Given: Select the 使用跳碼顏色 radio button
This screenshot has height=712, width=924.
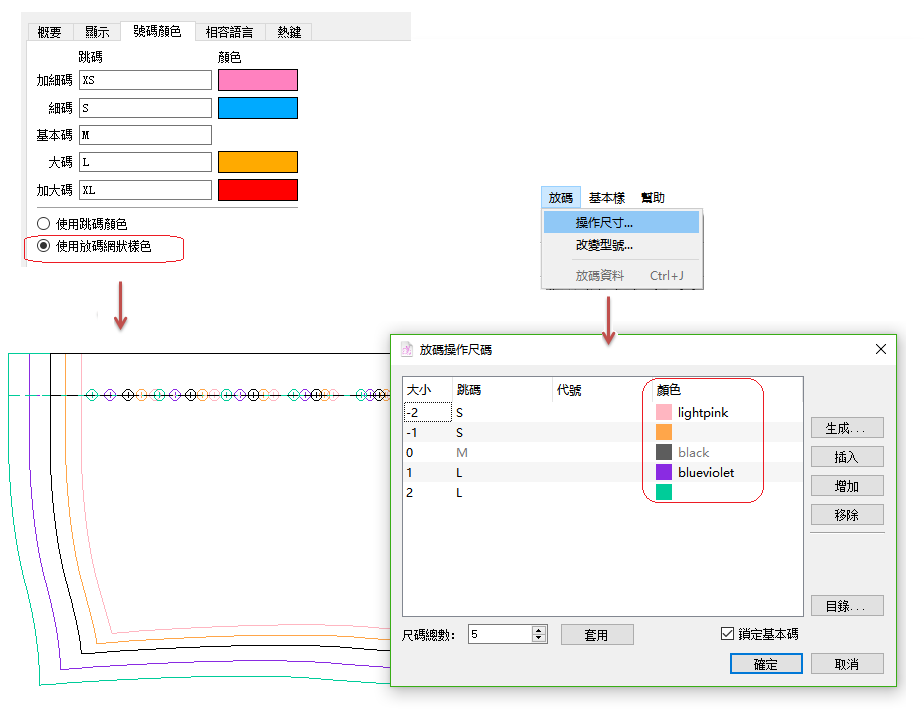Looking at the screenshot, I should click(44, 224).
